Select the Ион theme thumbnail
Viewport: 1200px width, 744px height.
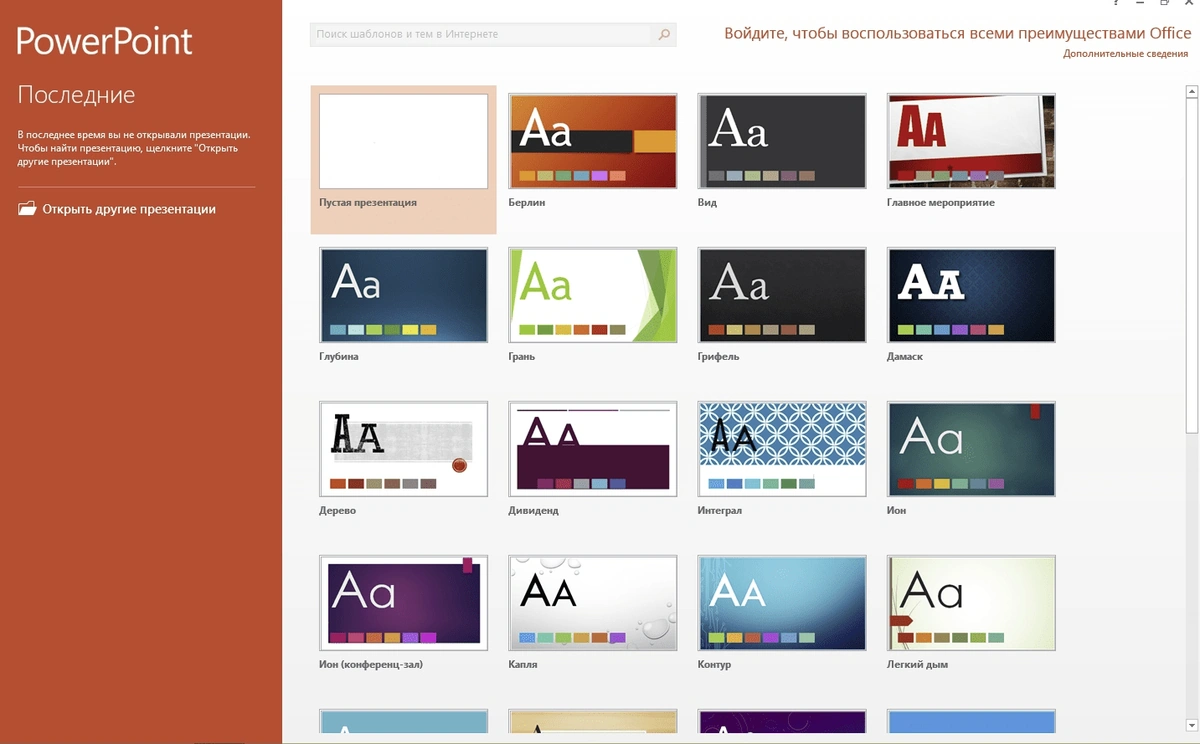click(x=971, y=449)
